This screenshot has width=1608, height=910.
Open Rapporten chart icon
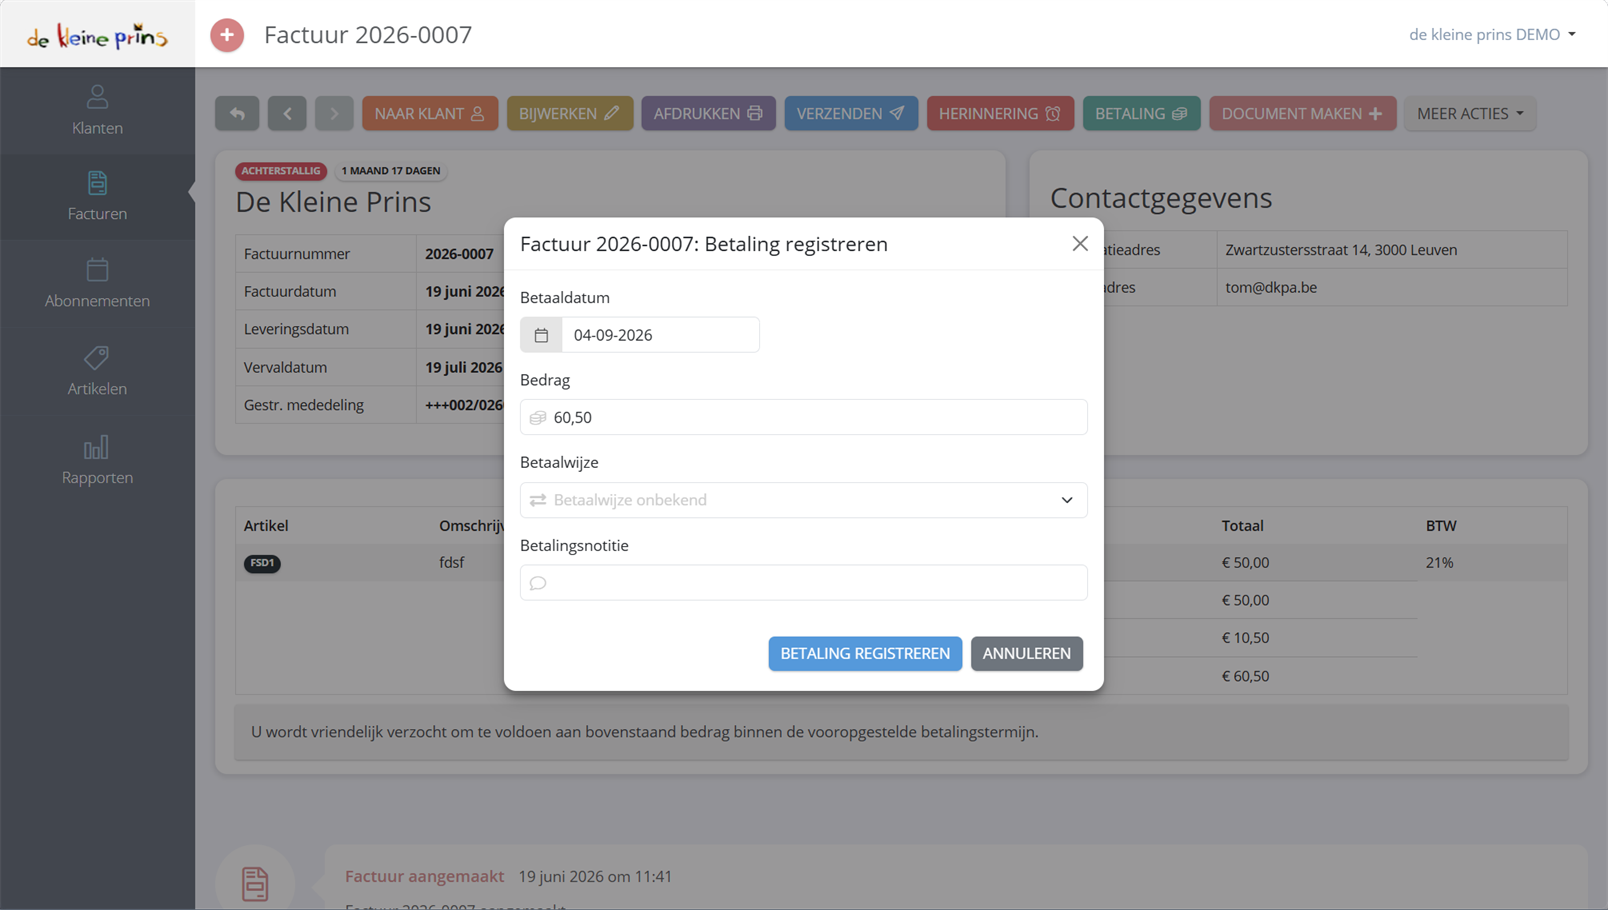point(97,446)
